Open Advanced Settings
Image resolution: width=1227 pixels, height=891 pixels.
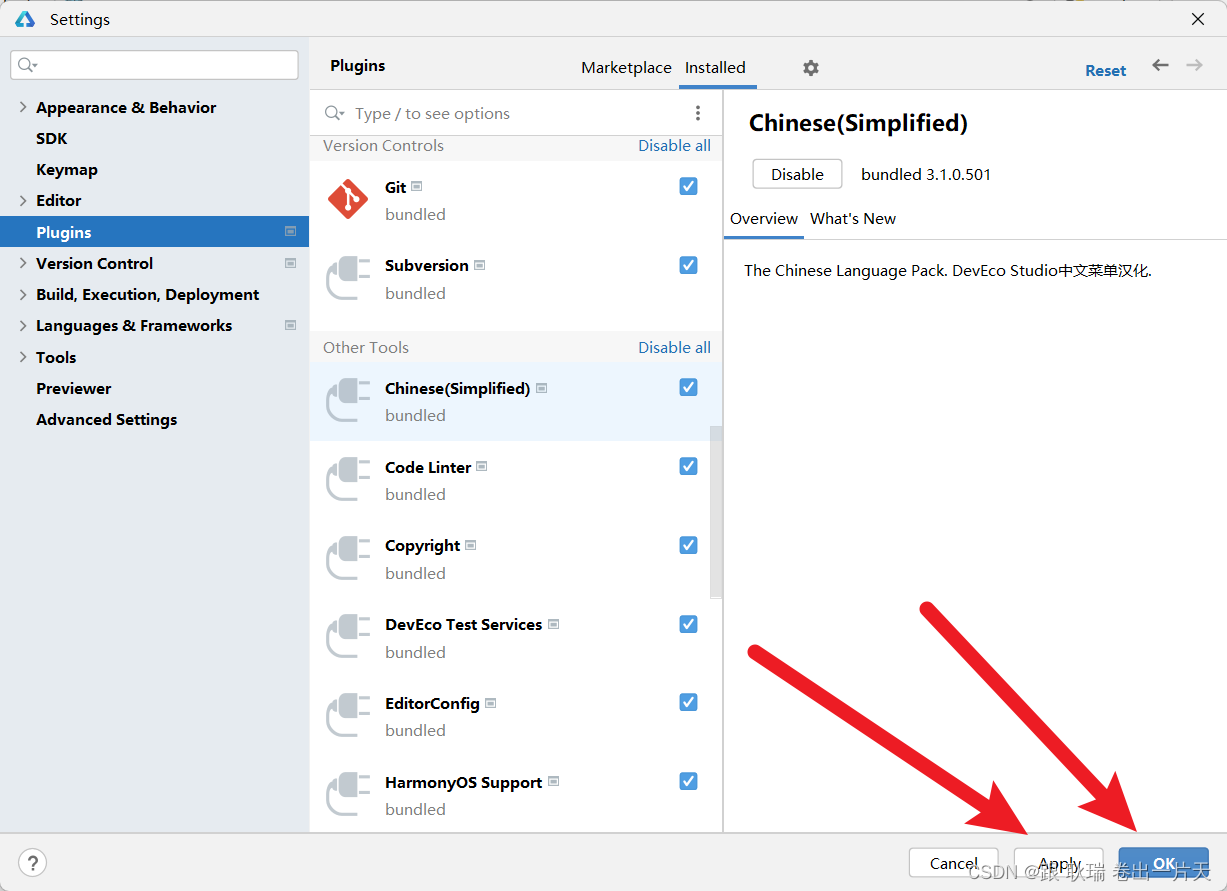pyautogui.click(x=107, y=419)
